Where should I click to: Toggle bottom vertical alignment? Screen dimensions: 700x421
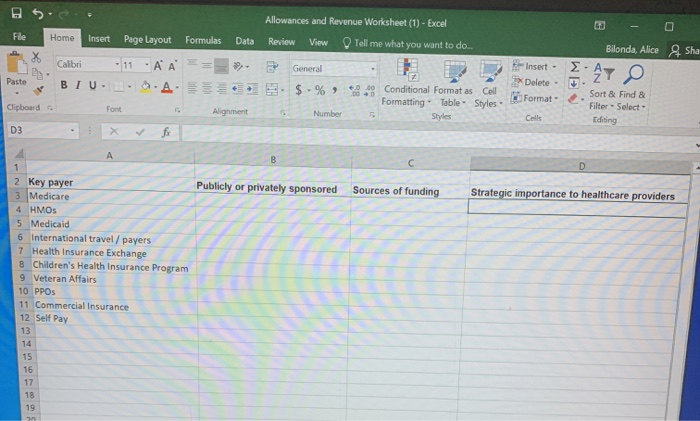click(x=221, y=67)
